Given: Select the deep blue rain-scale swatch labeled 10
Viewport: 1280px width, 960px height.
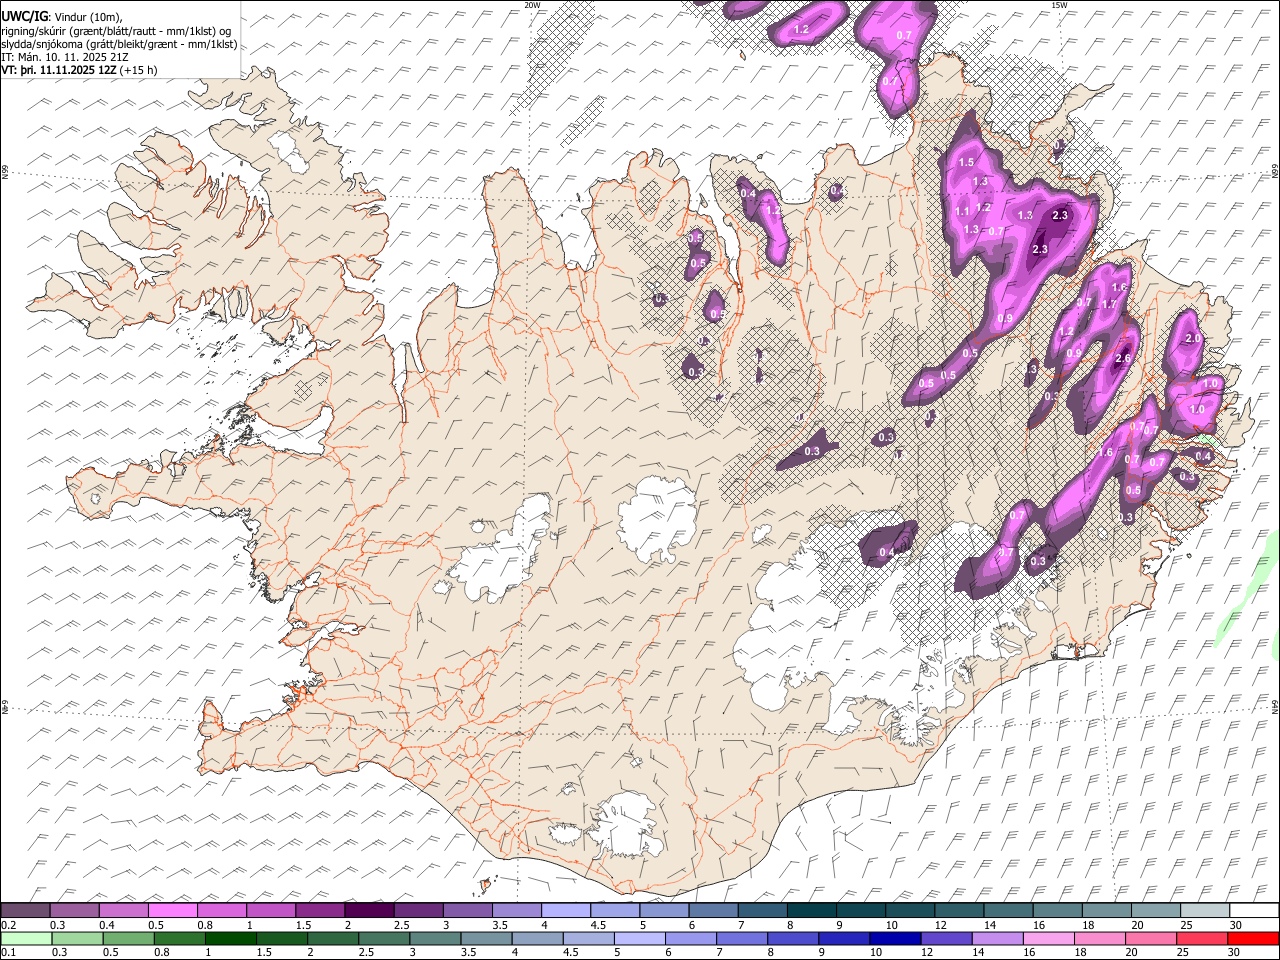Looking at the screenshot, I should tap(896, 938).
